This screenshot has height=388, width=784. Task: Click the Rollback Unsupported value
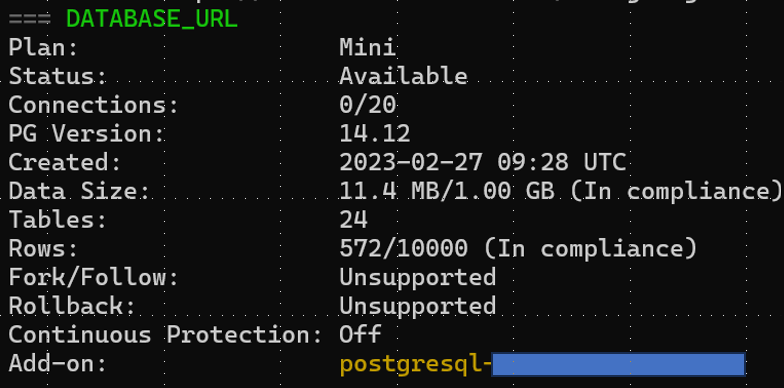418,306
